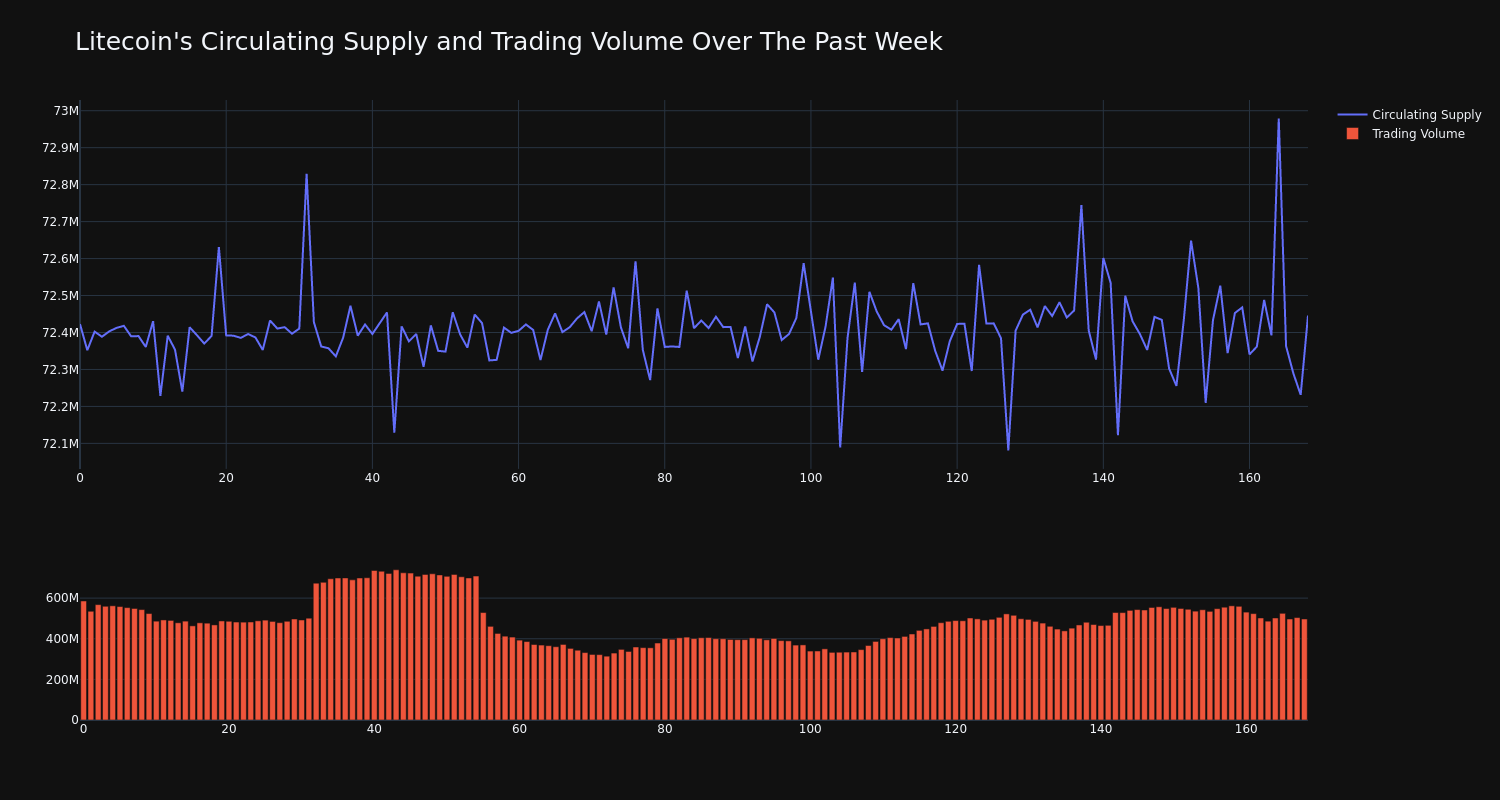The image size is (1500, 800).
Task: Click x-axis label 100 of volume chart
Action: 810,729
